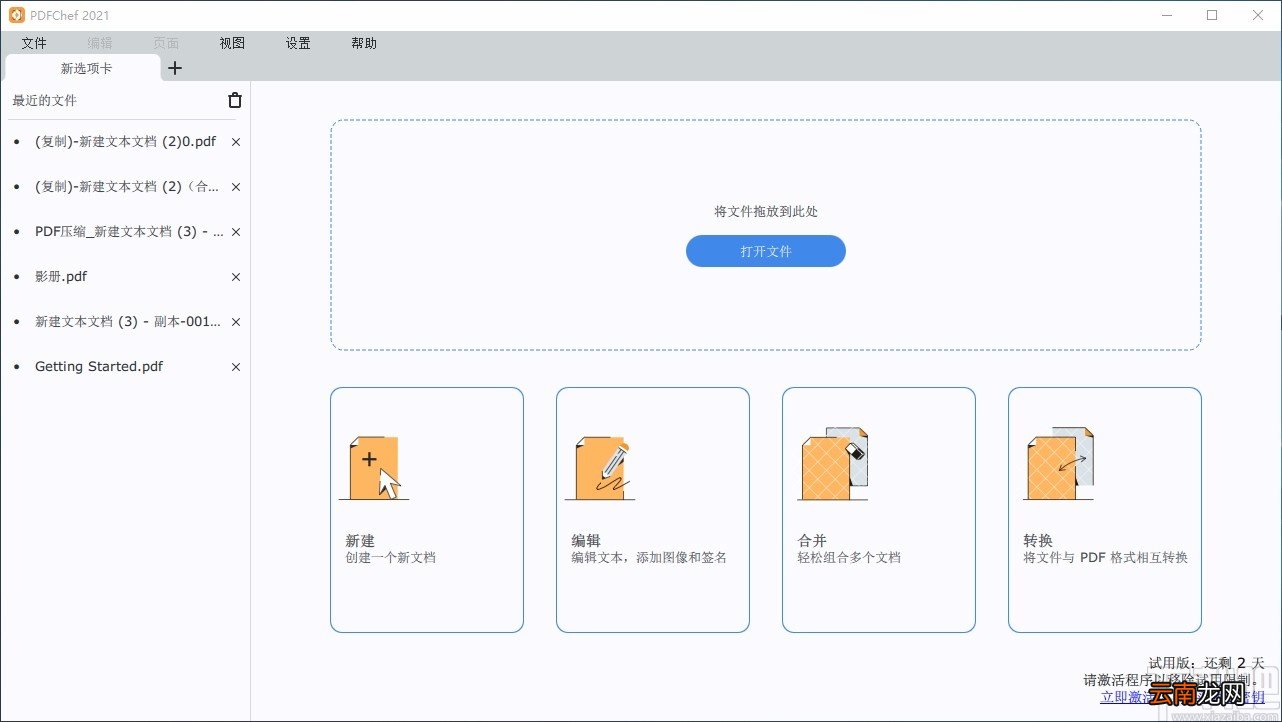
Task: Click the 最近的文件 header
Action: 44,100
